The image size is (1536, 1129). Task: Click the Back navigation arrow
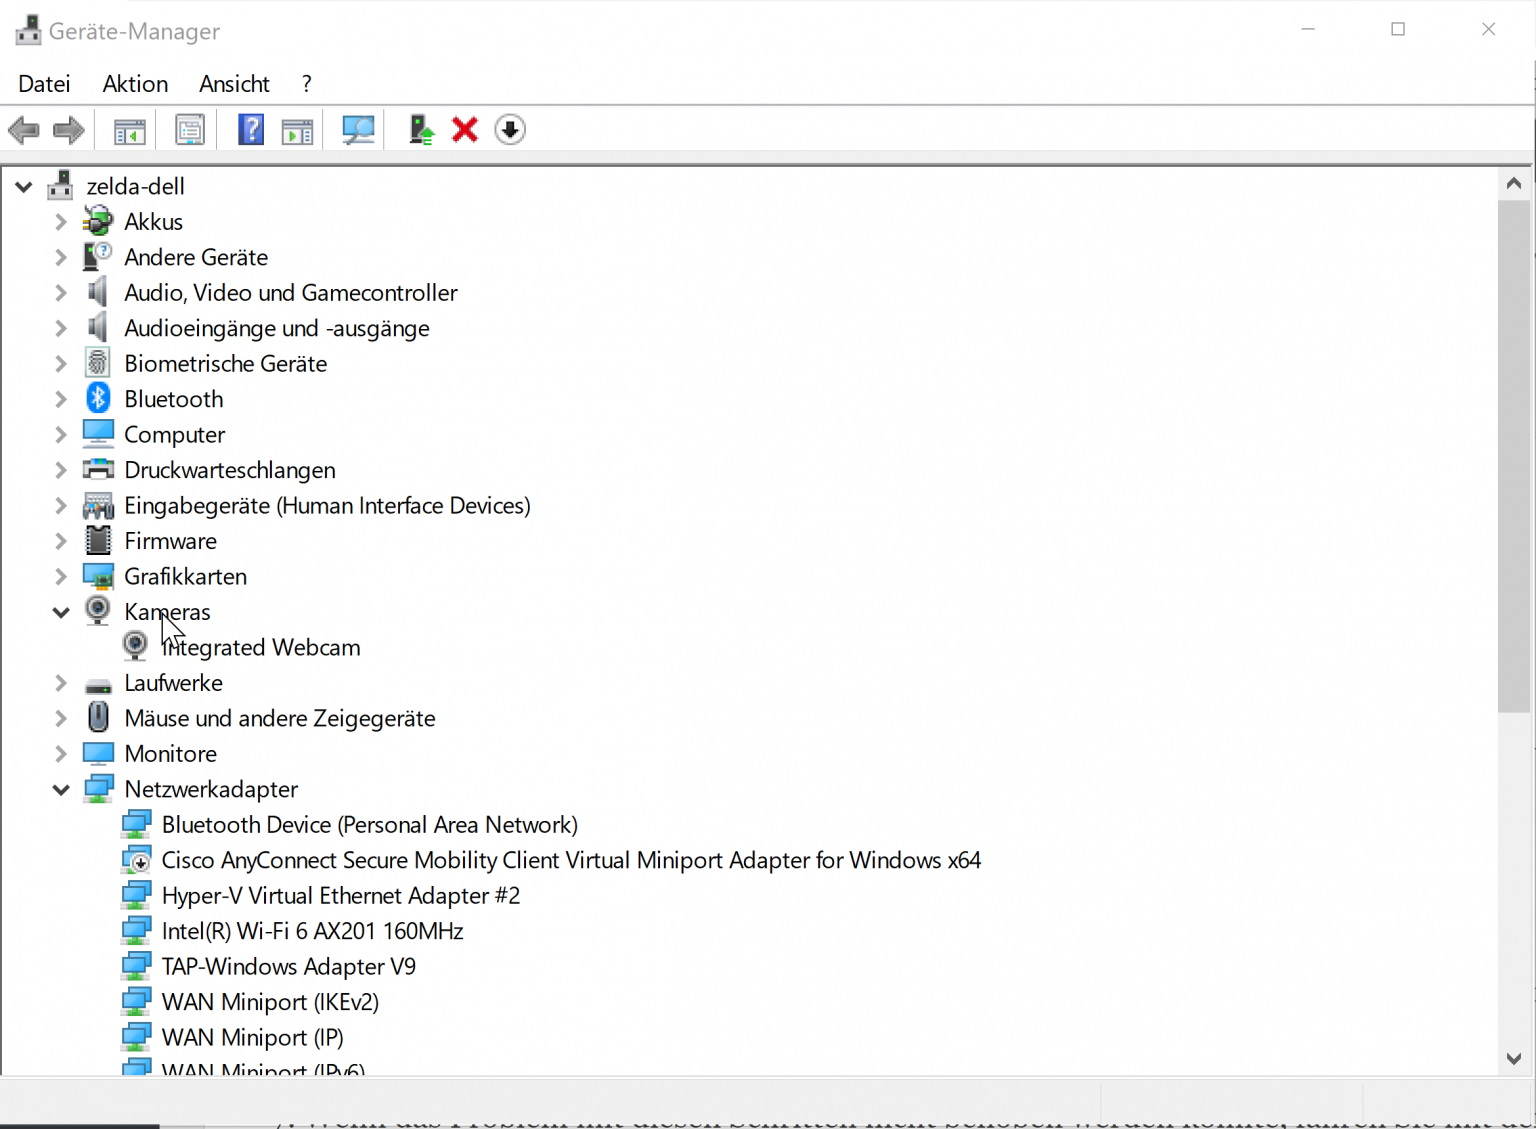24,129
